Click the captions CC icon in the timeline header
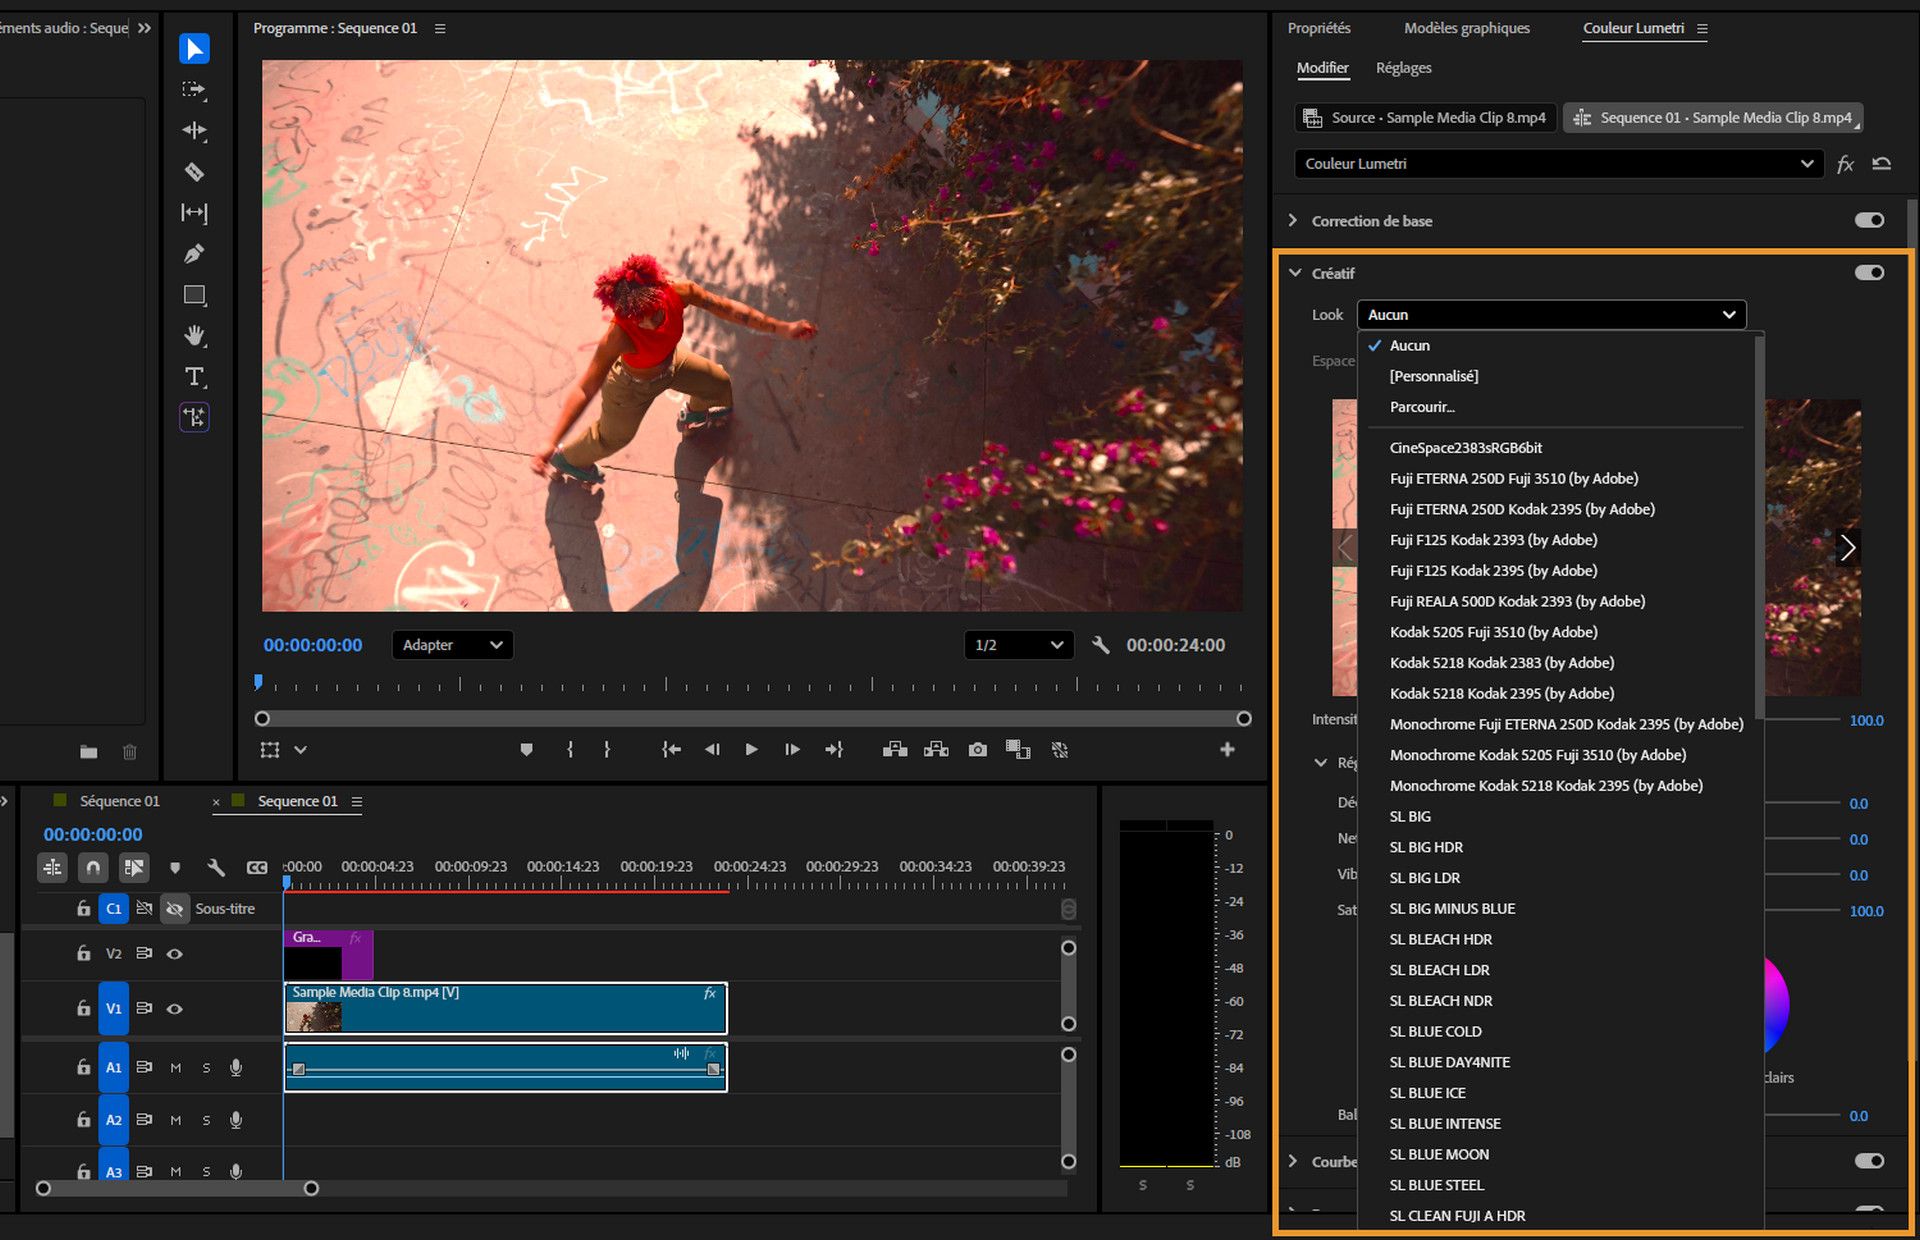The height and width of the screenshot is (1240, 1920). pos(257,868)
